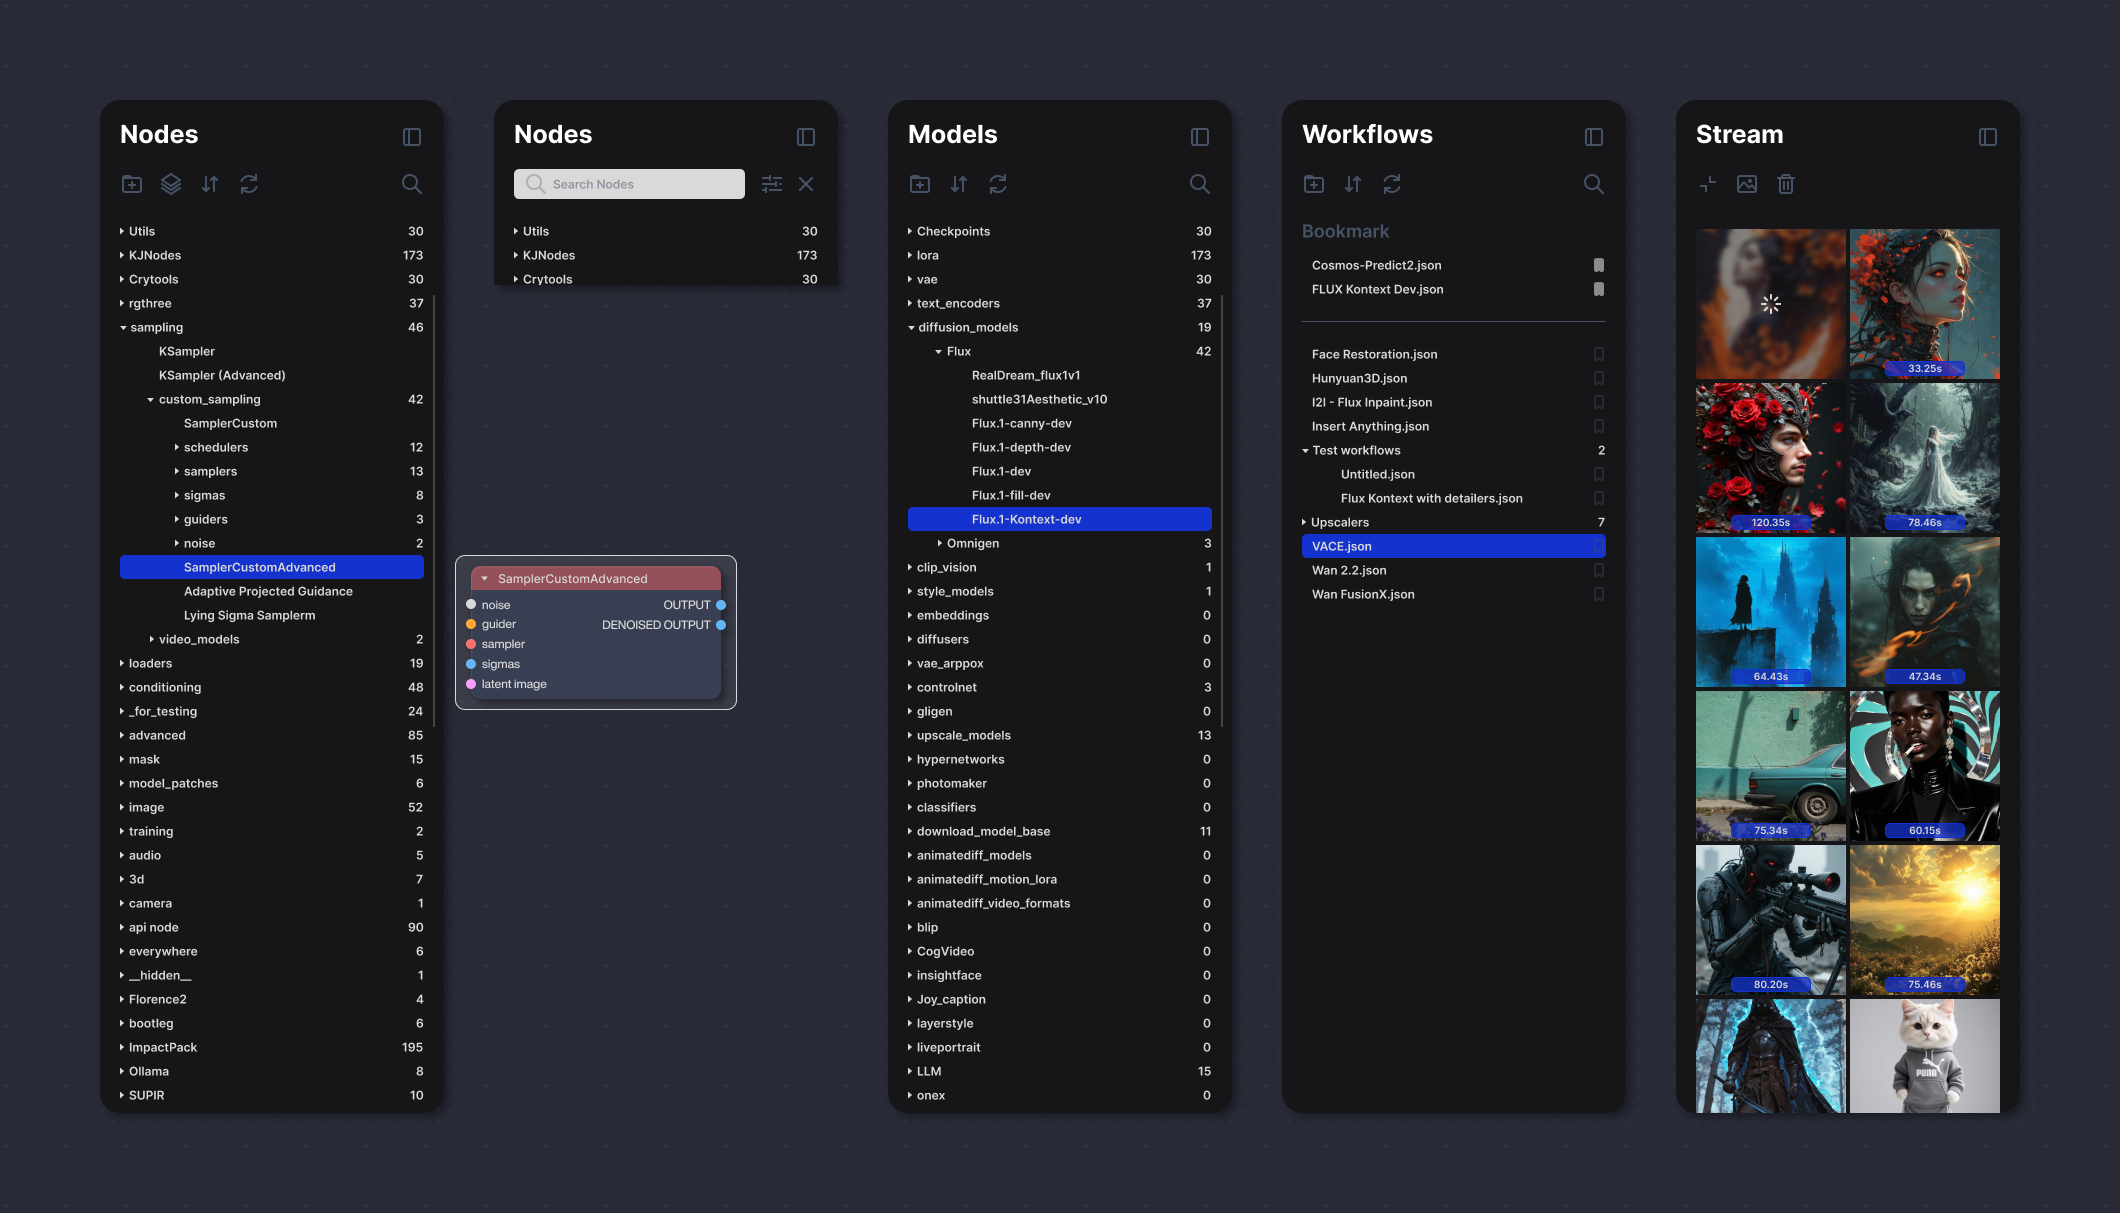Expand the Omnigen models folder
Image resolution: width=2120 pixels, height=1213 pixels.
[940, 543]
